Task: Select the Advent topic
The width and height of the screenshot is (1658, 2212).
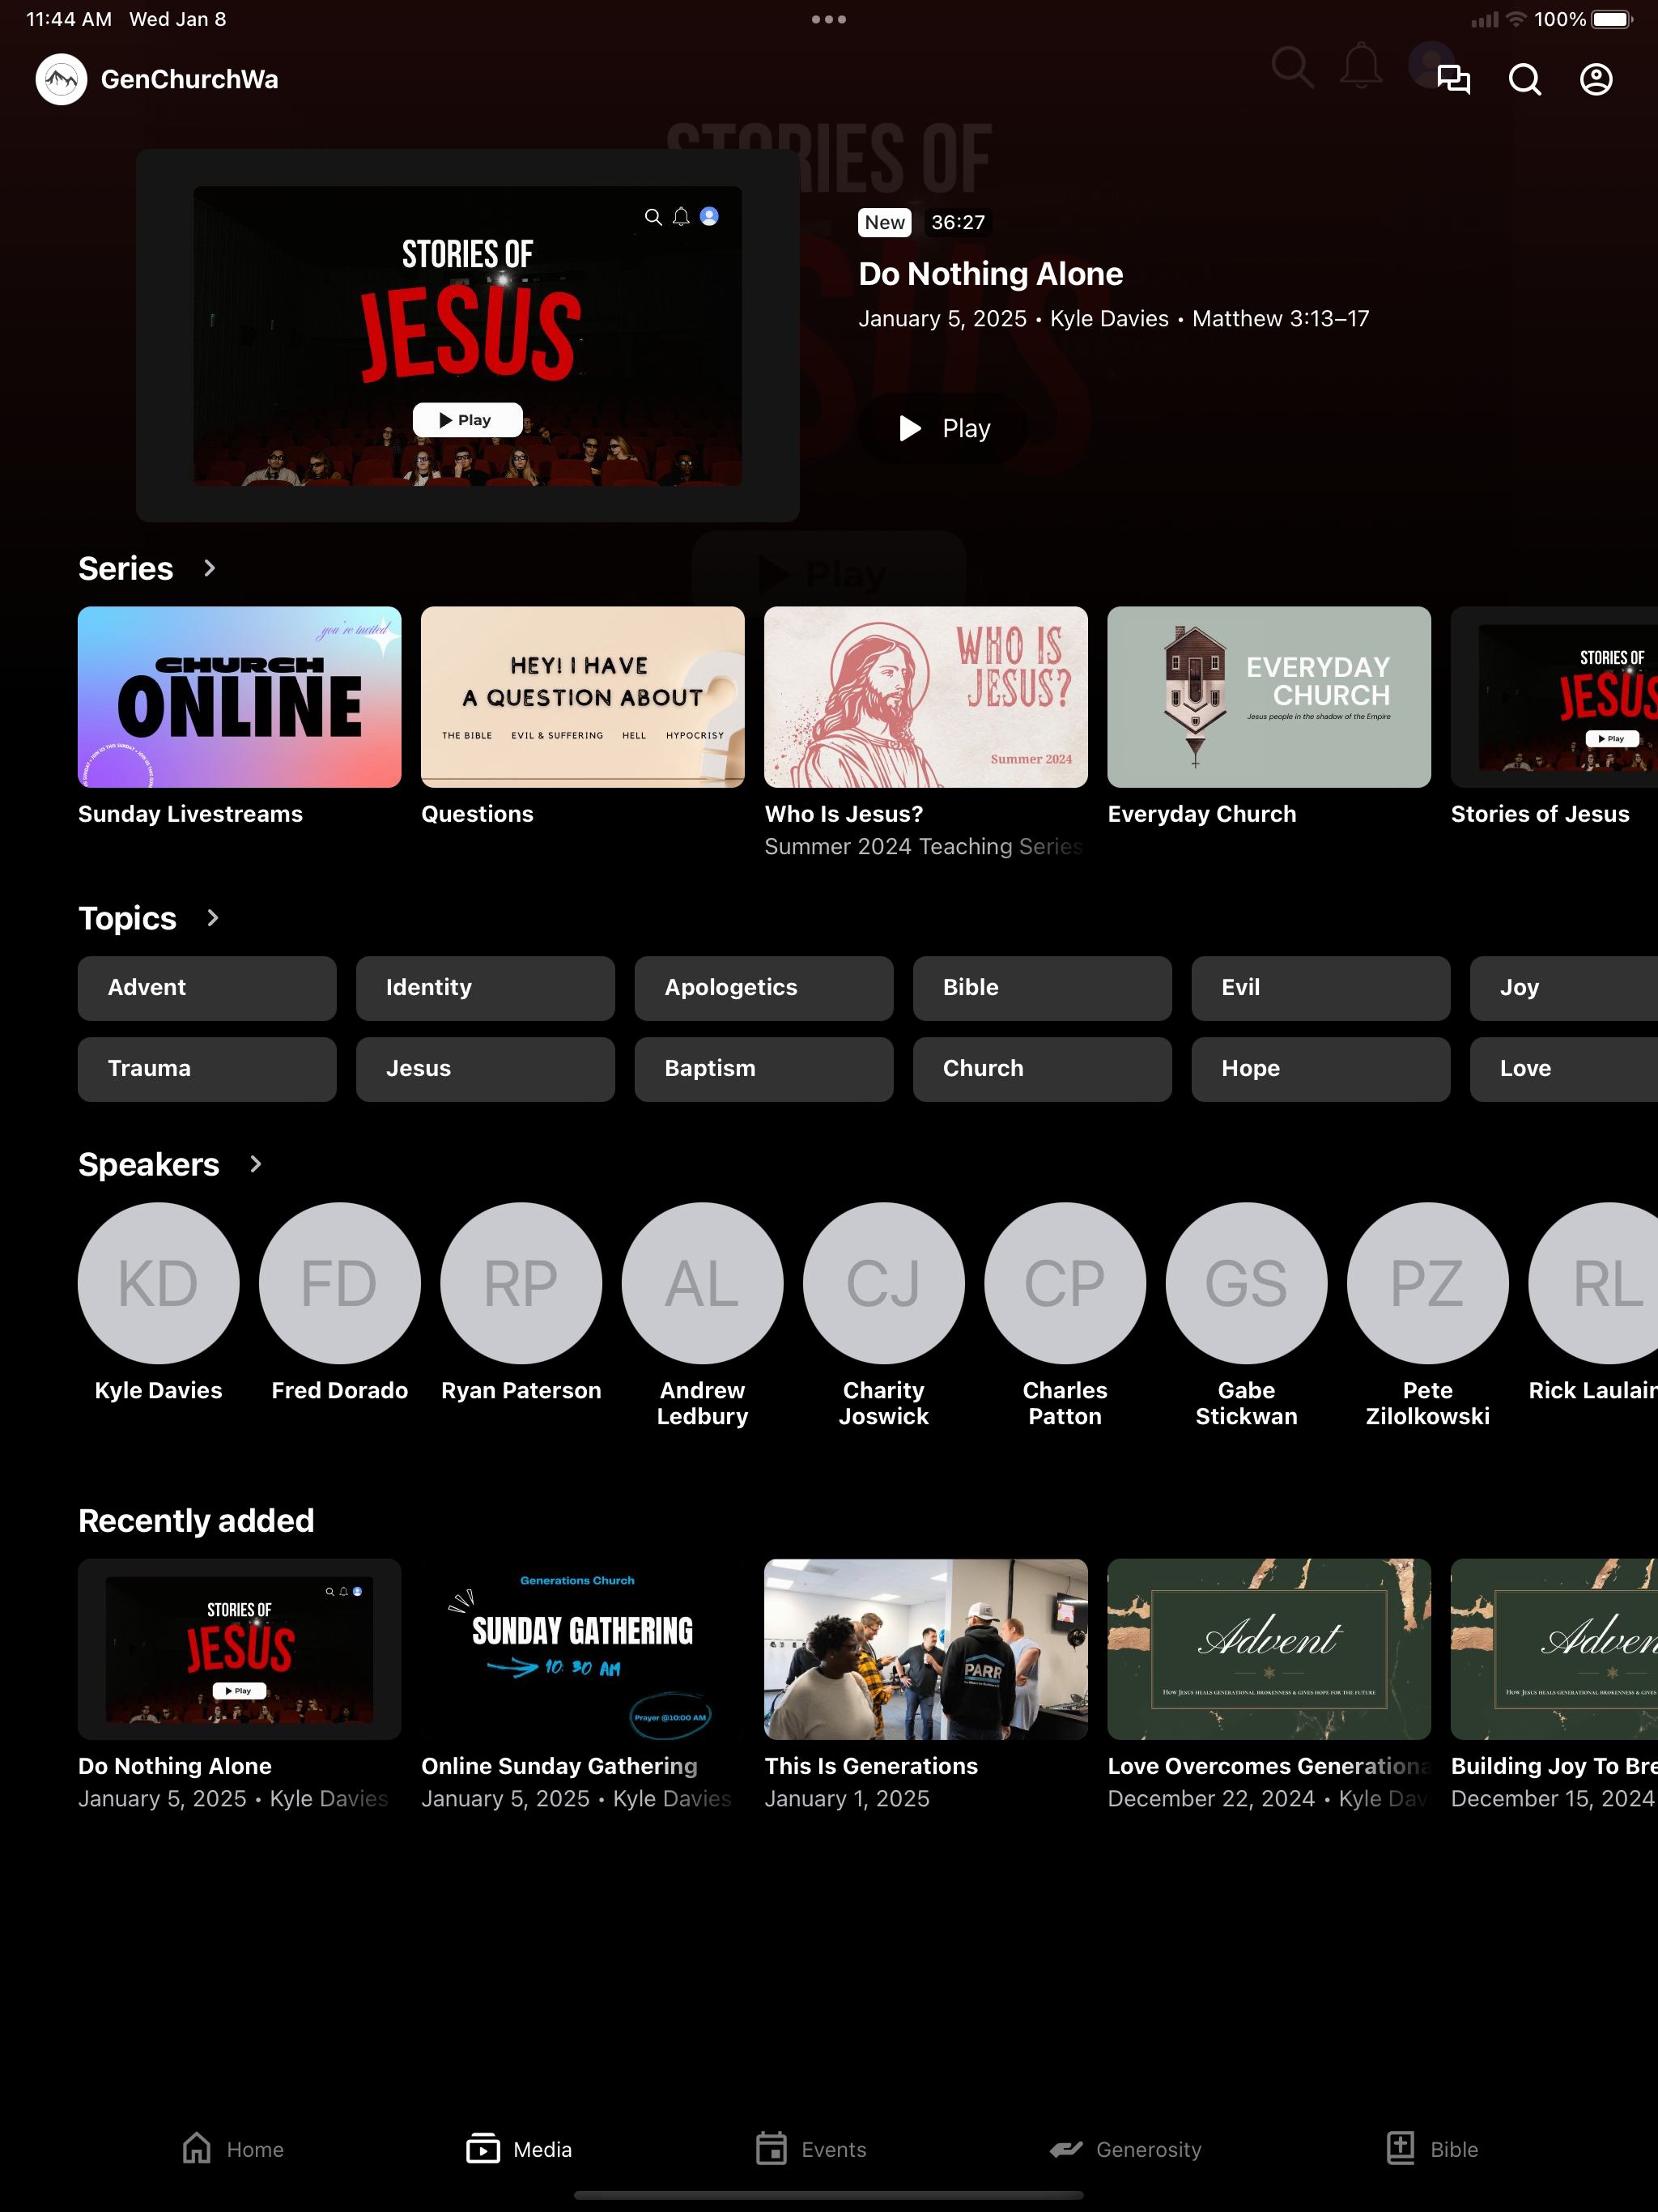Action: (207, 988)
